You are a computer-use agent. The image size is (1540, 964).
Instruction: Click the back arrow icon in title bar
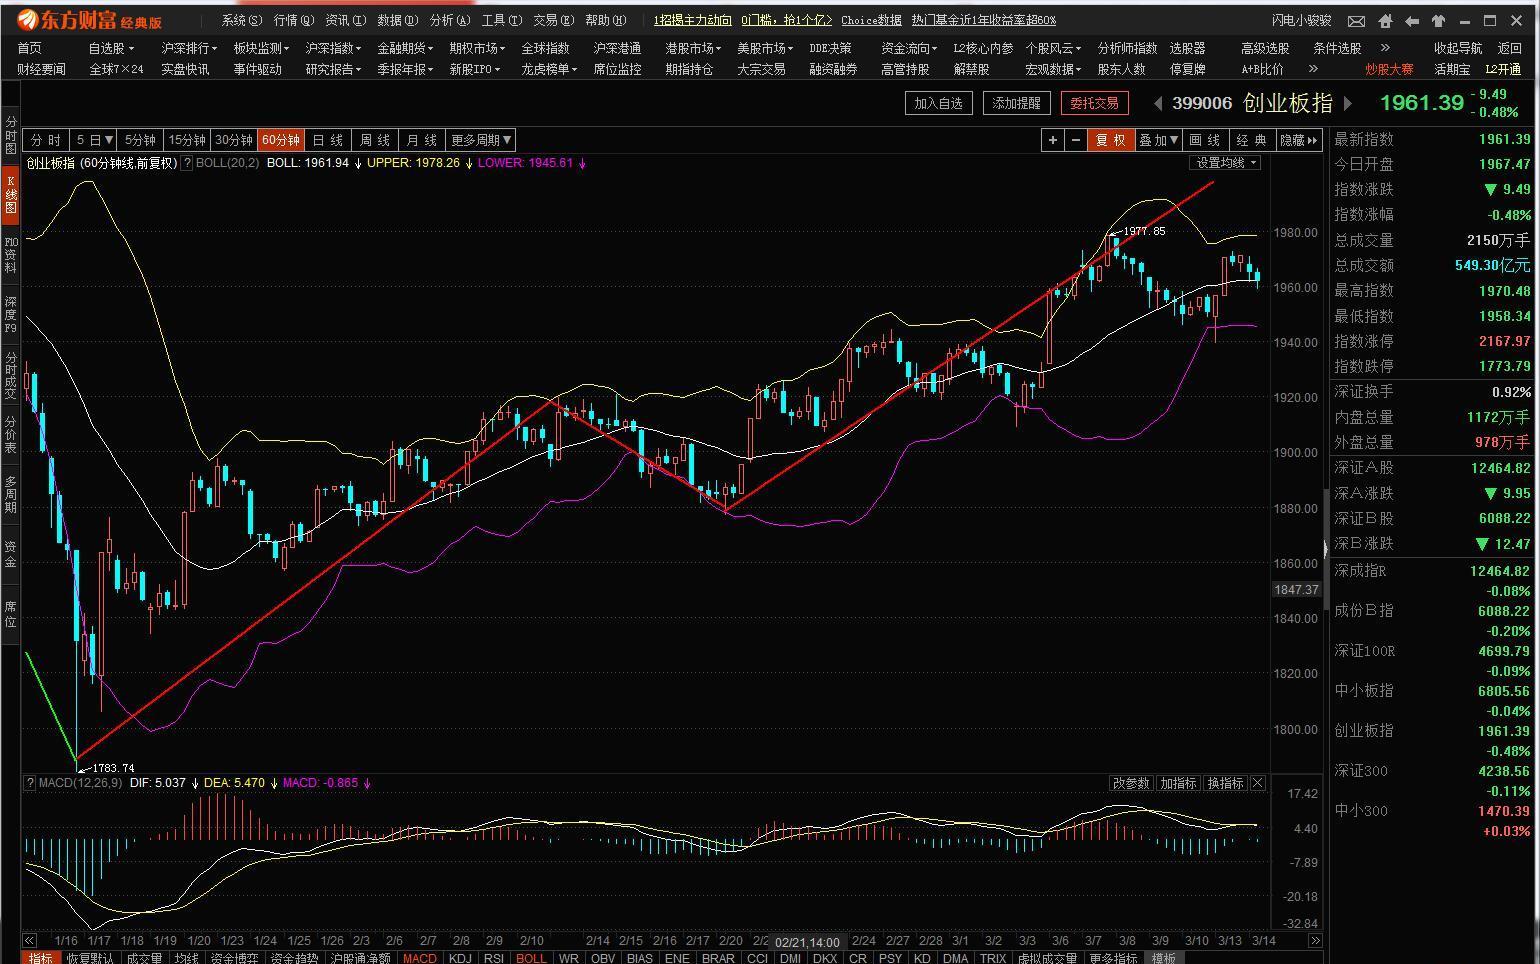[1412, 20]
